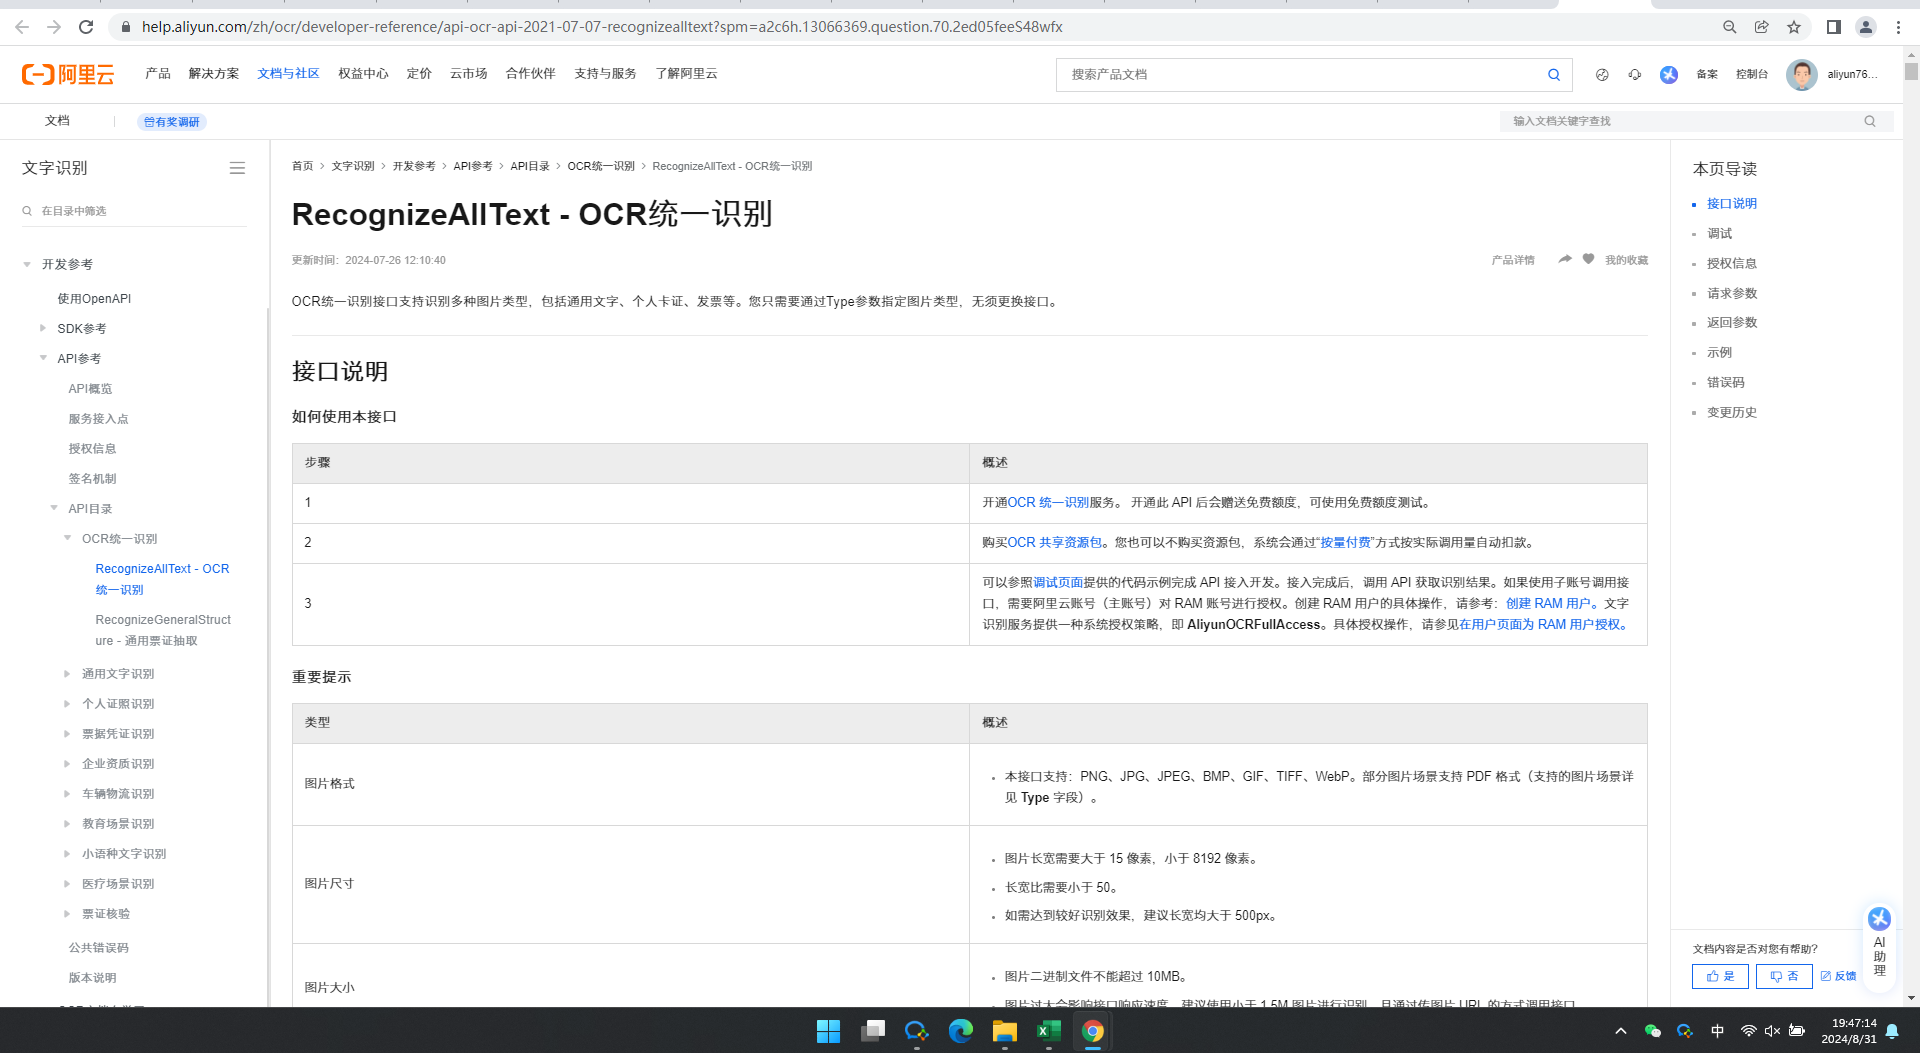Open the OCR 统一识别 service link in step 1
The width and height of the screenshot is (1920, 1053).
pos(1048,503)
